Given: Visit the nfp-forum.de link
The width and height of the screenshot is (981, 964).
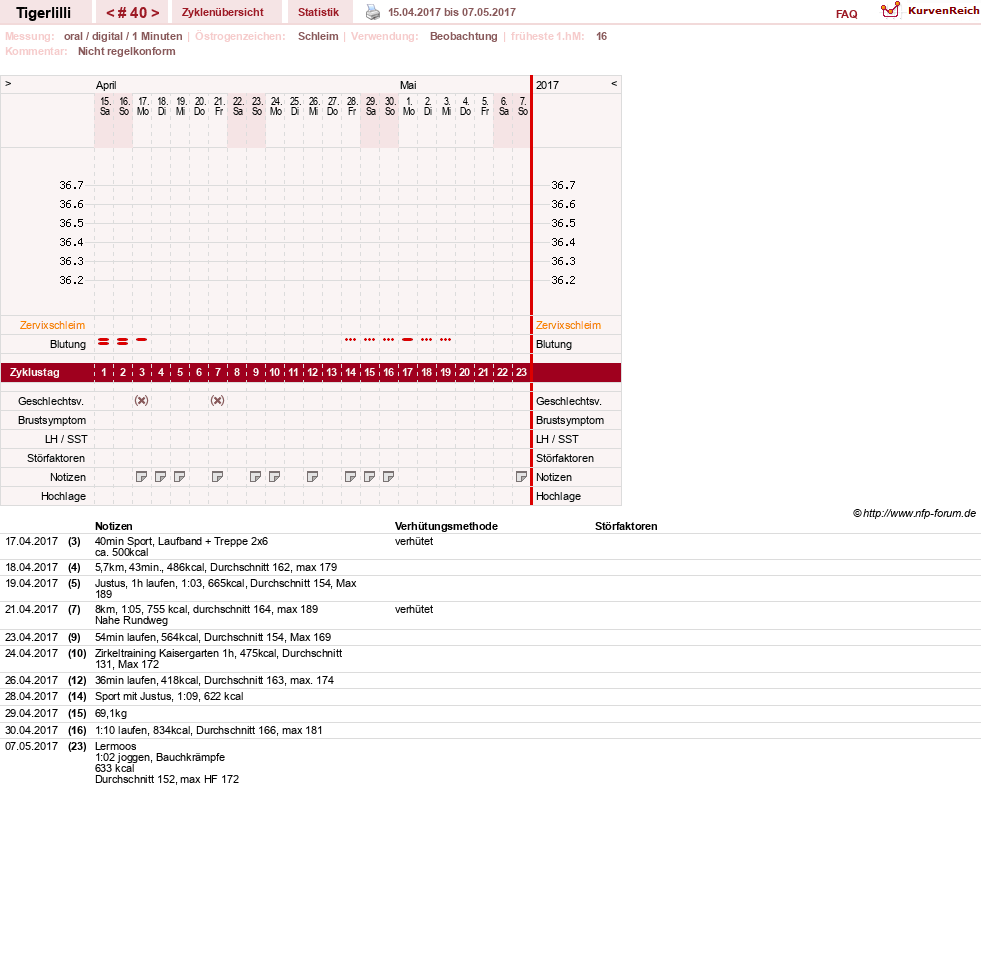Looking at the screenshot, I should coord(919,513).
